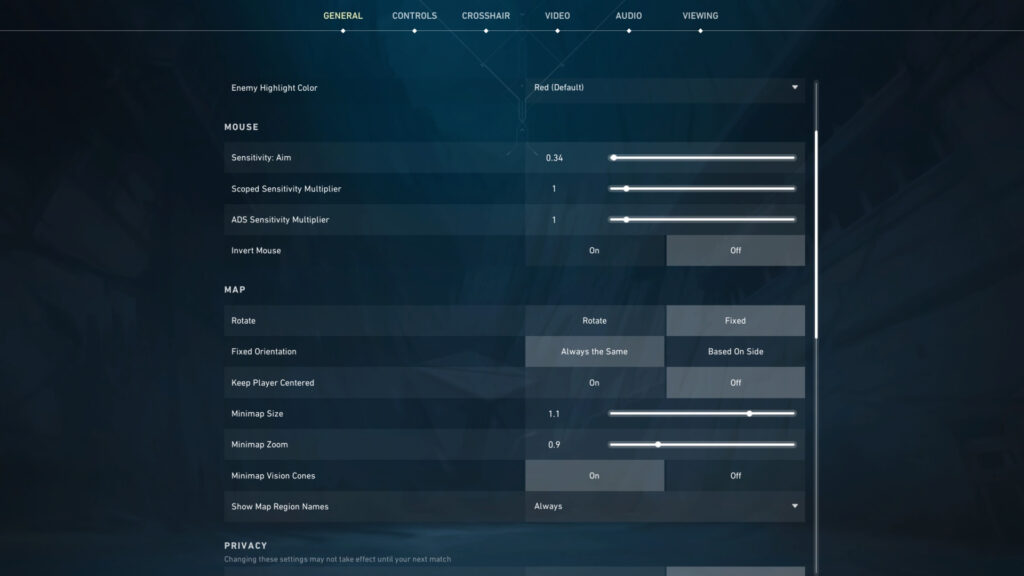Expand Show Map Region Names via its chevron arrow
The width and height of the screenshot is (1024, 576).
[x=795, y=507]
